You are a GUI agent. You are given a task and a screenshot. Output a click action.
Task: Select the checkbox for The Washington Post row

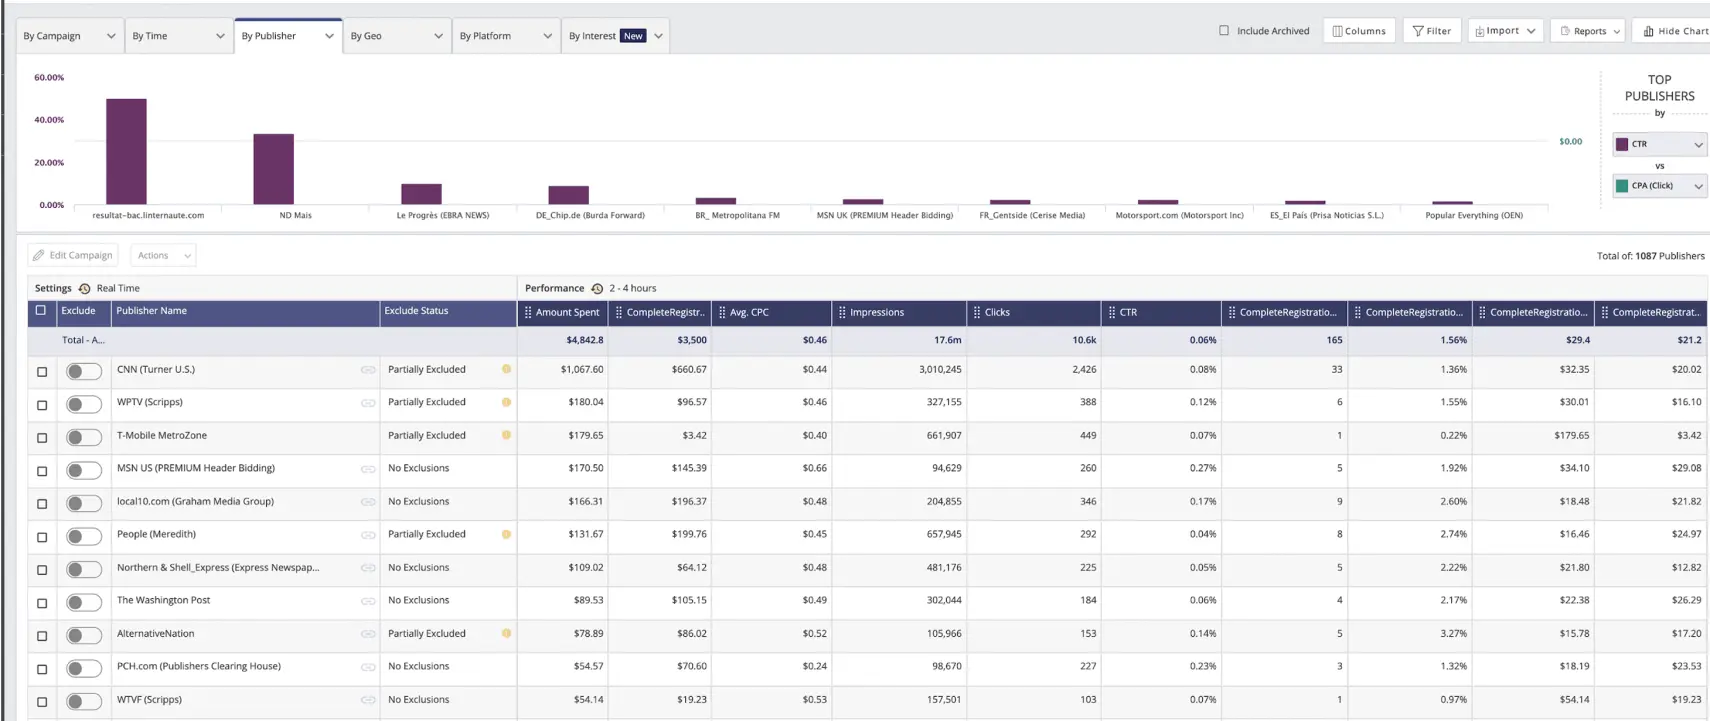[42, 603]
